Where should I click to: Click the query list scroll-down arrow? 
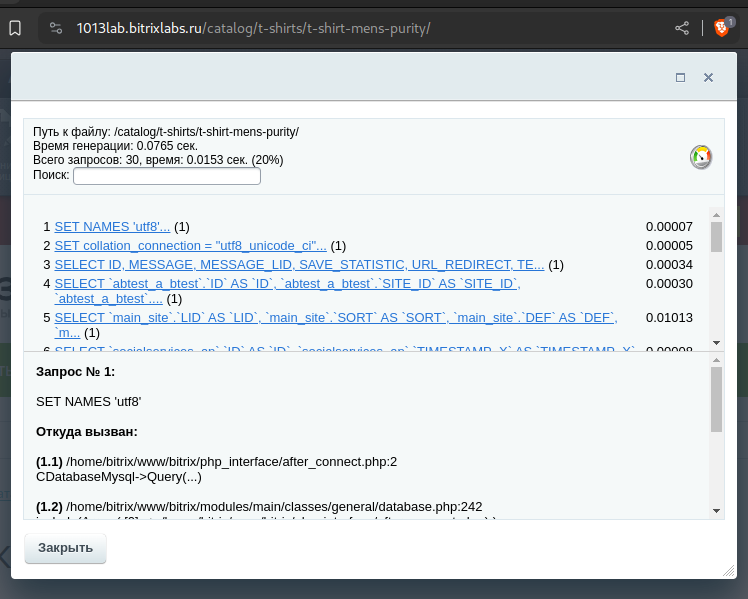coord(716,343)
